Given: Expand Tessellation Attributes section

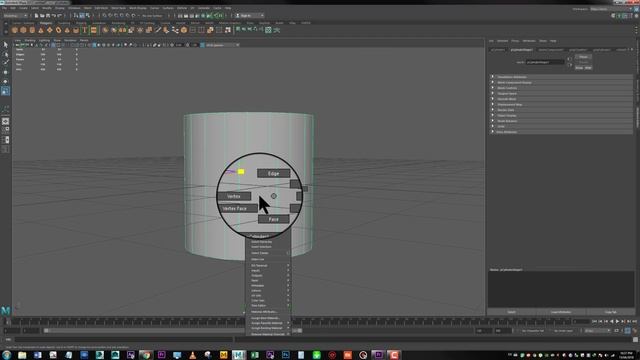Looking at the screenshot, I should point(561,77).
